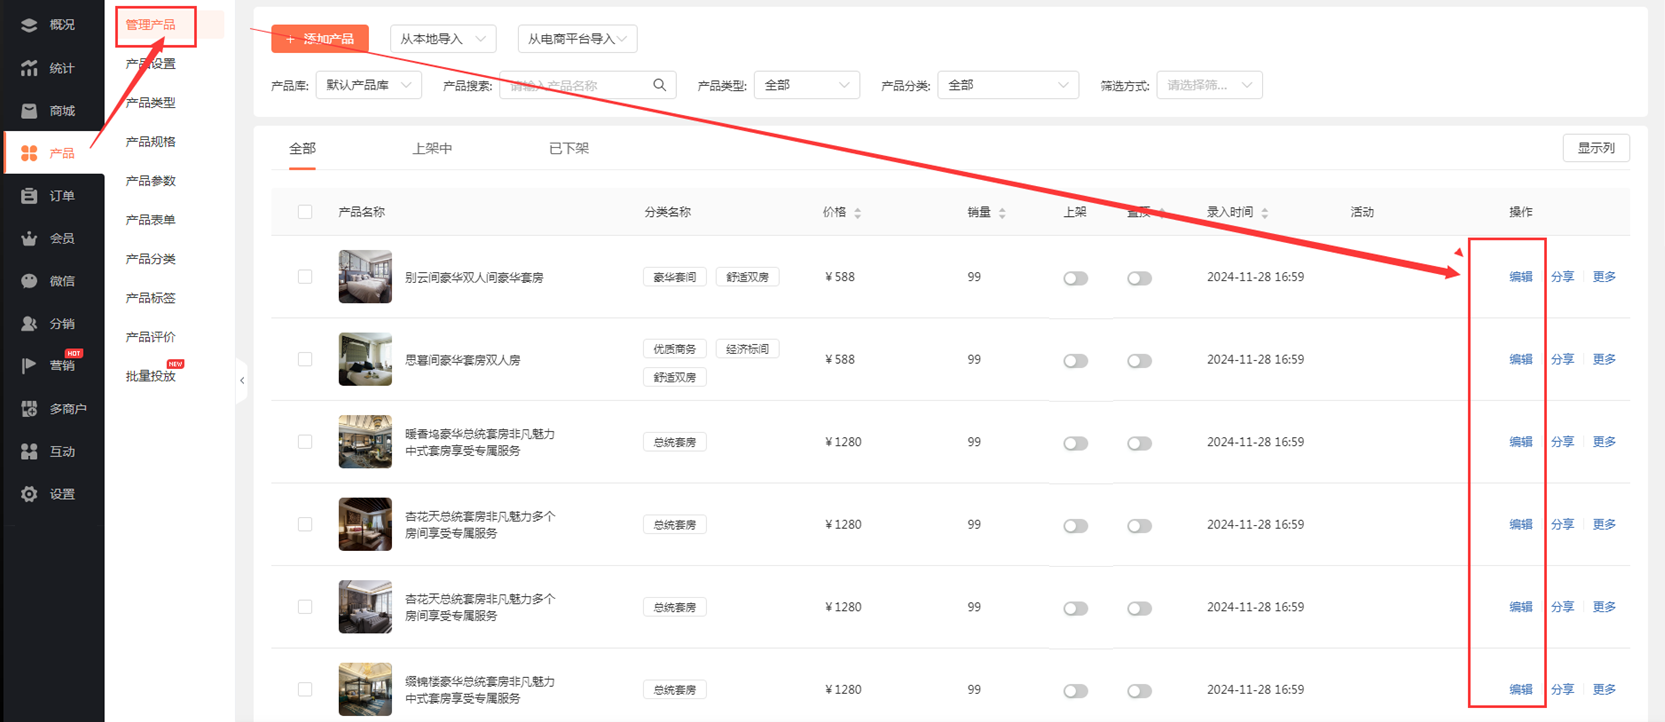
Task: Open the 会员 crown icon
Action: [x=29, y=238]
